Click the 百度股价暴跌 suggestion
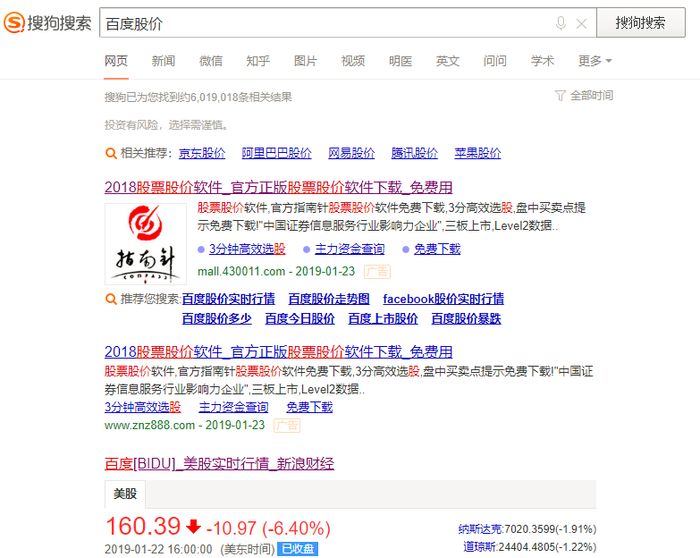This screenshot has height=558, width=700. point(466,319)
